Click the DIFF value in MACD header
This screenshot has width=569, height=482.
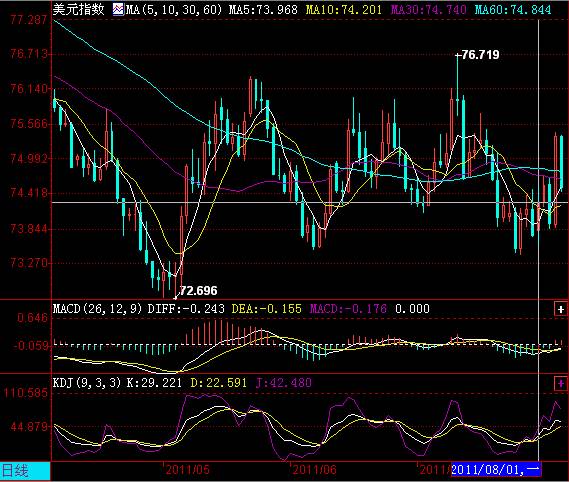coord(186,309)
